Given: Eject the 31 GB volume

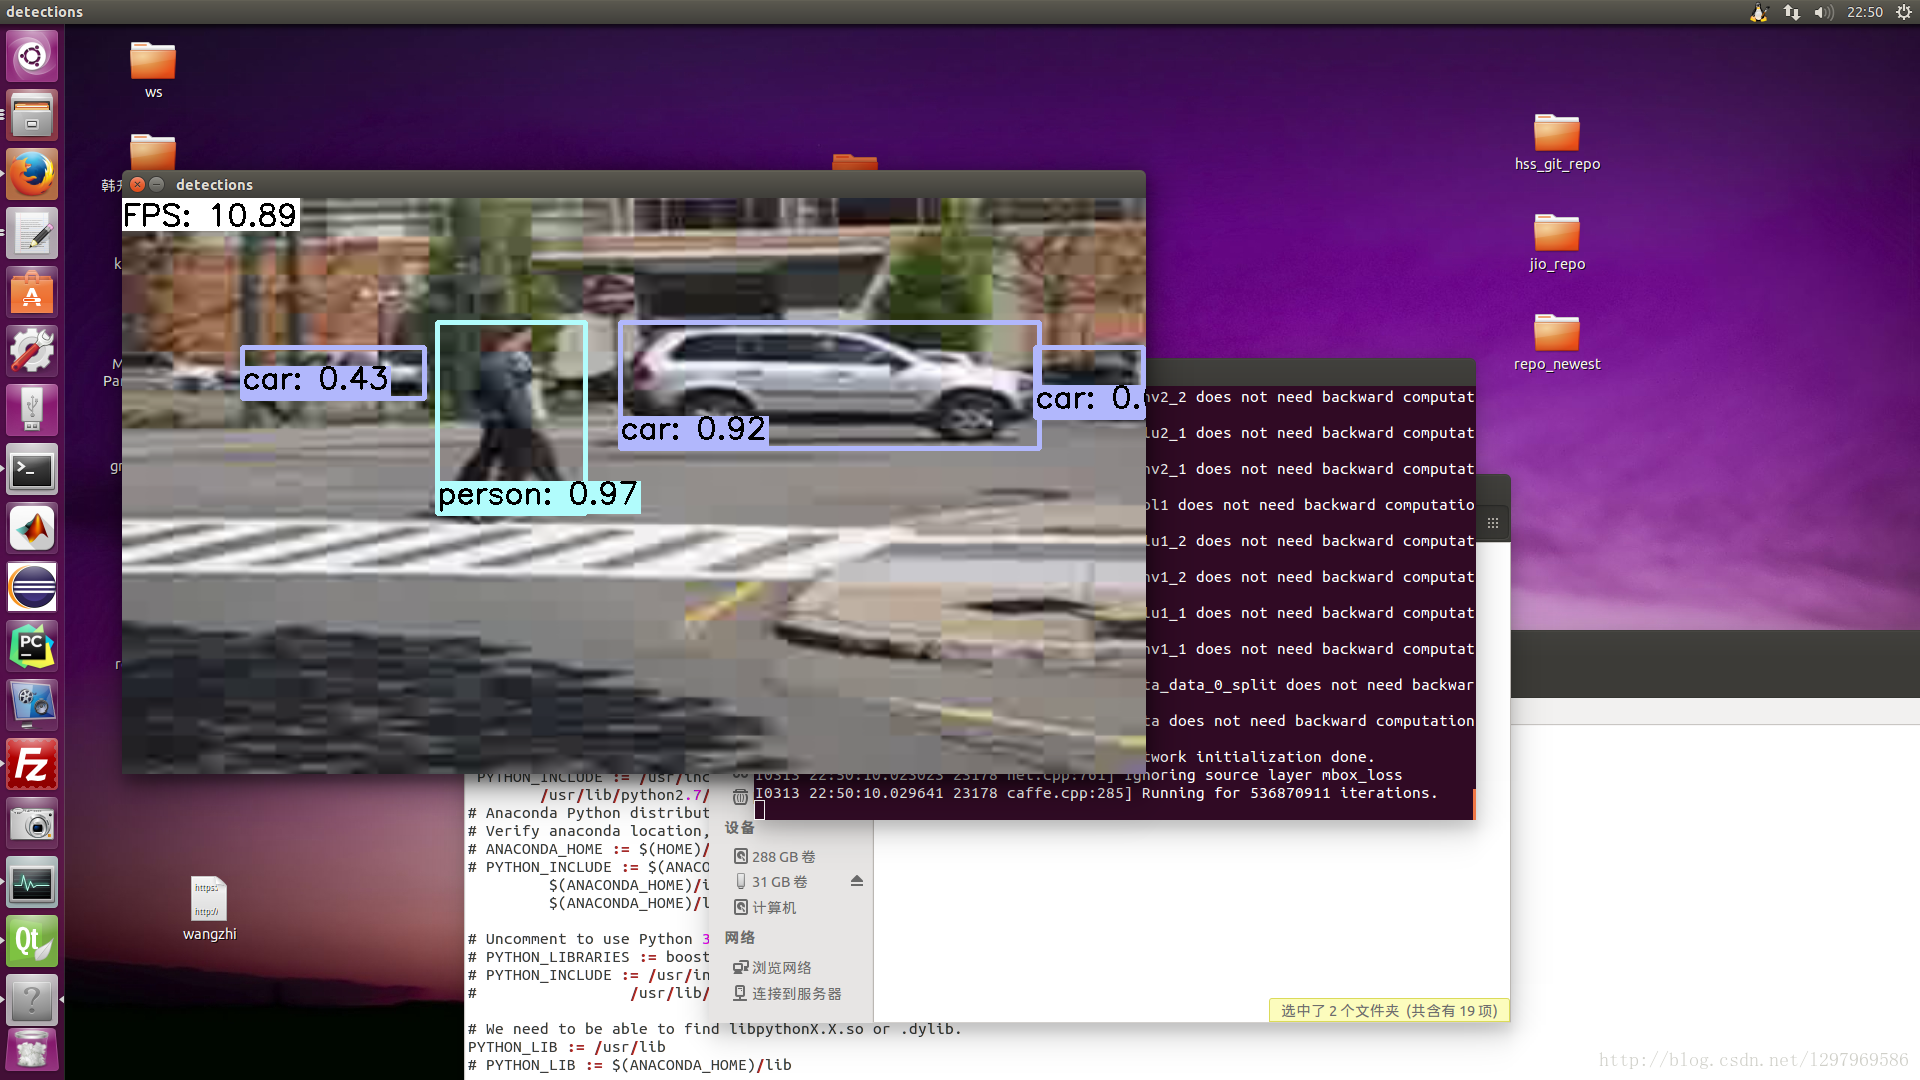Looking at the screenshot, I should (x=857, y=881).
